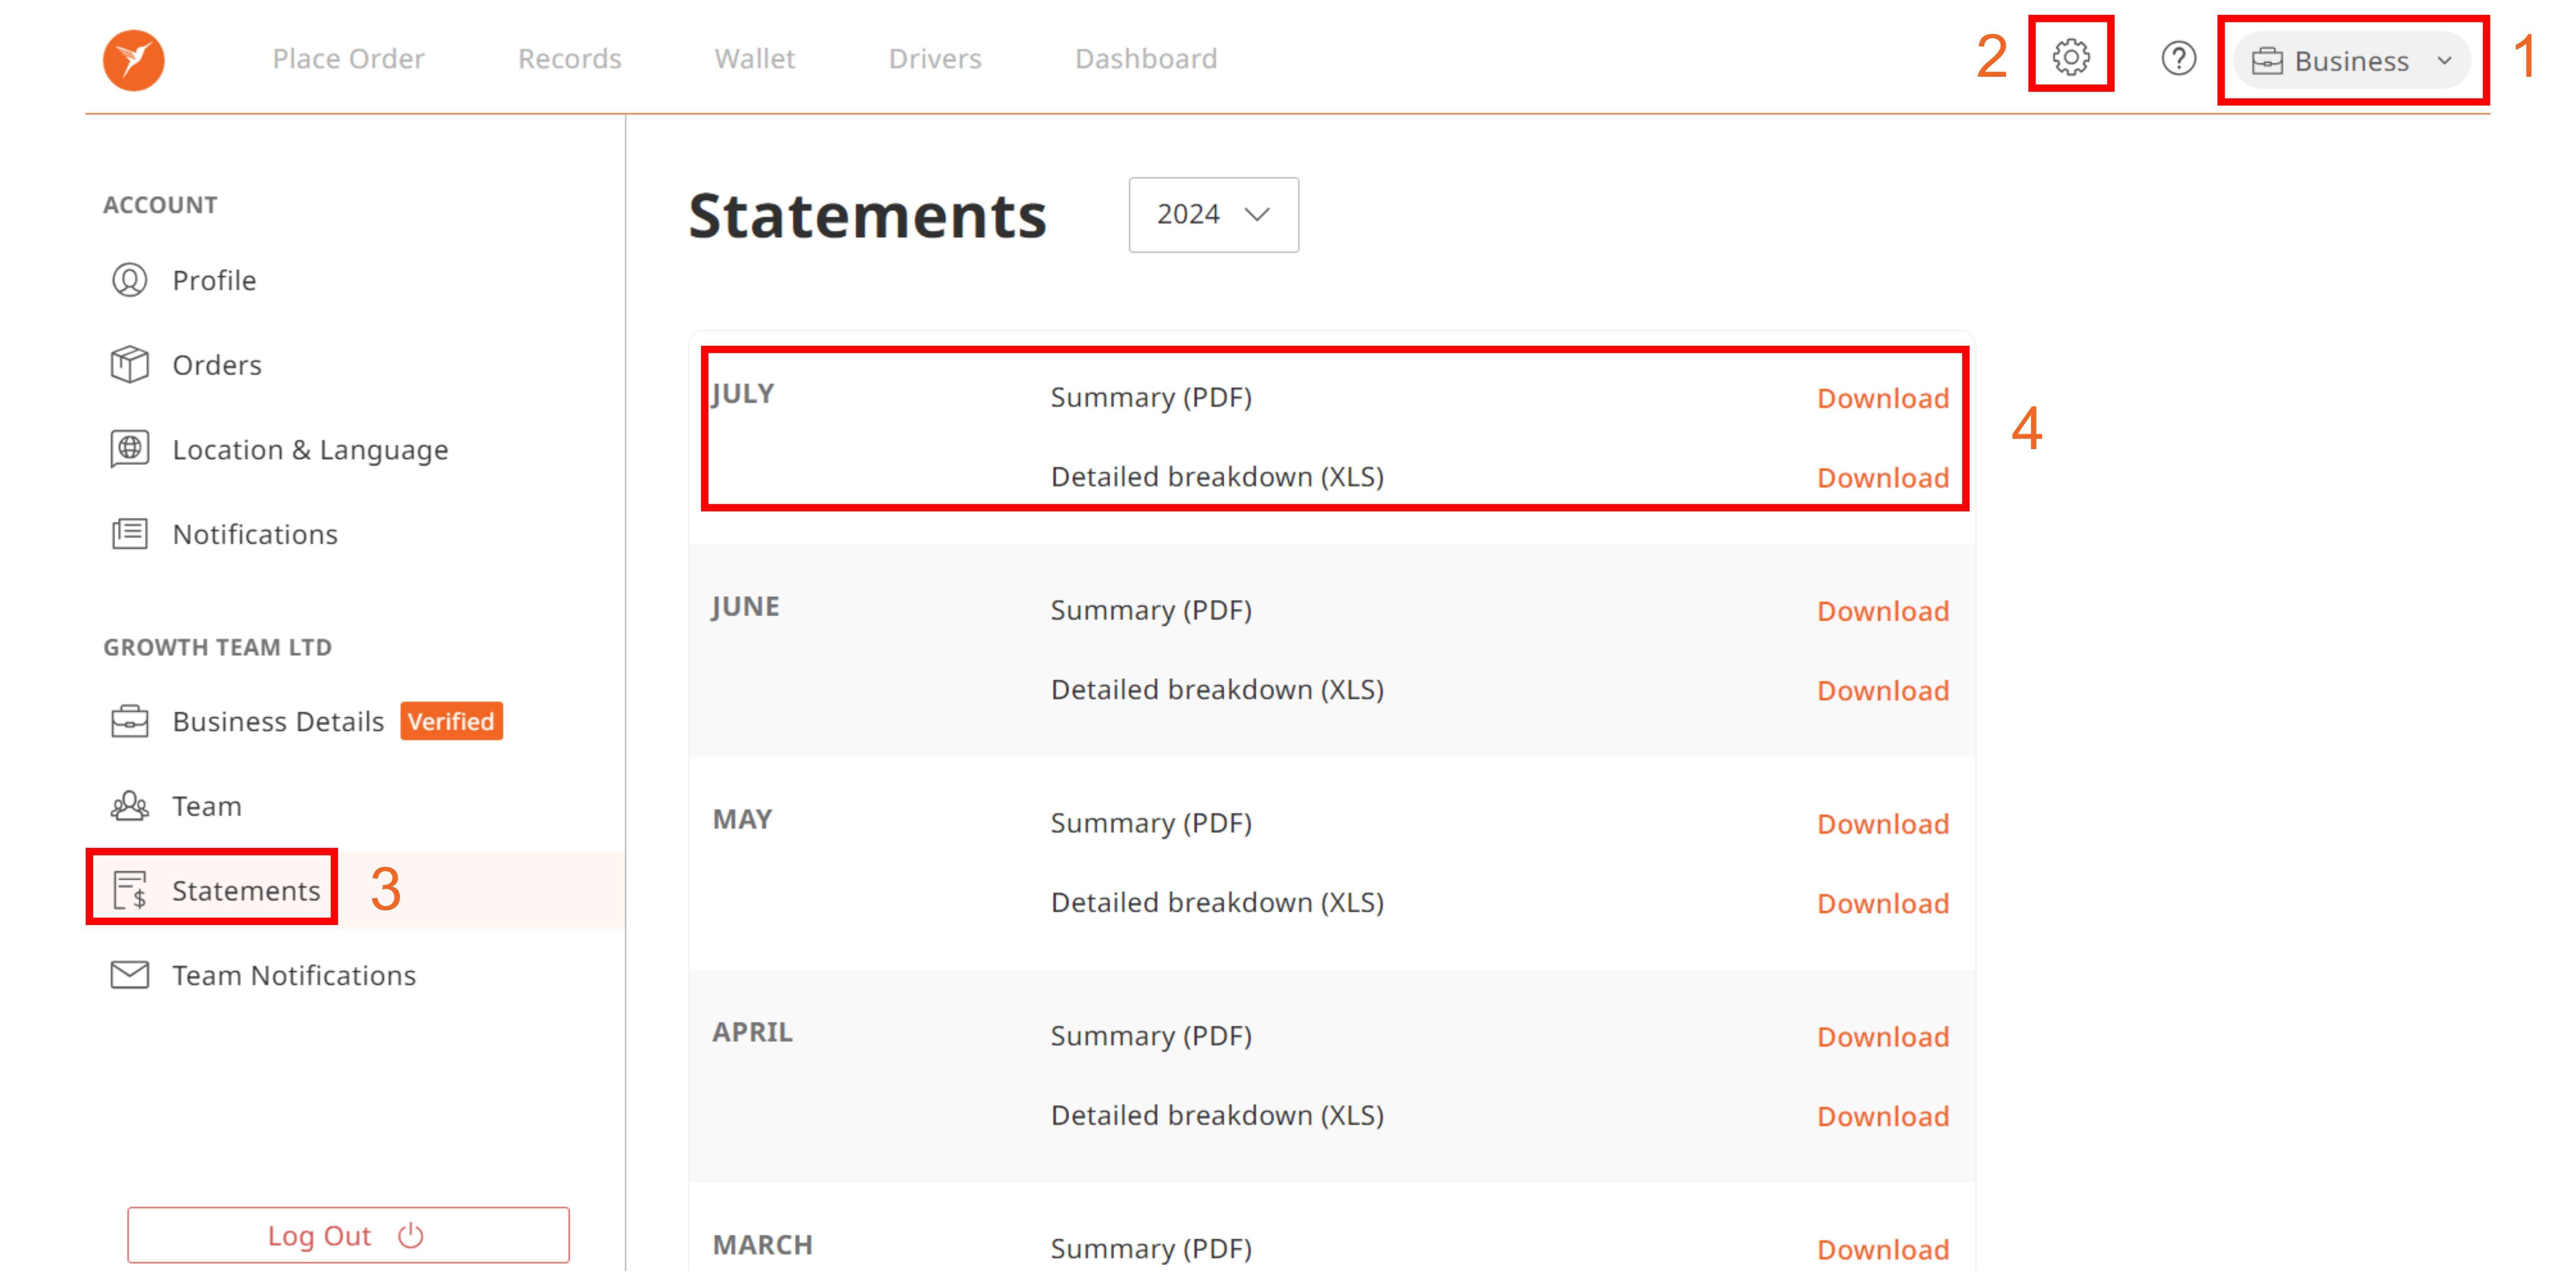Image resolution: width=2576 pixels, height=1288 pixels.
Task: Click the MAY month label
Action: (x=742, y=820)
